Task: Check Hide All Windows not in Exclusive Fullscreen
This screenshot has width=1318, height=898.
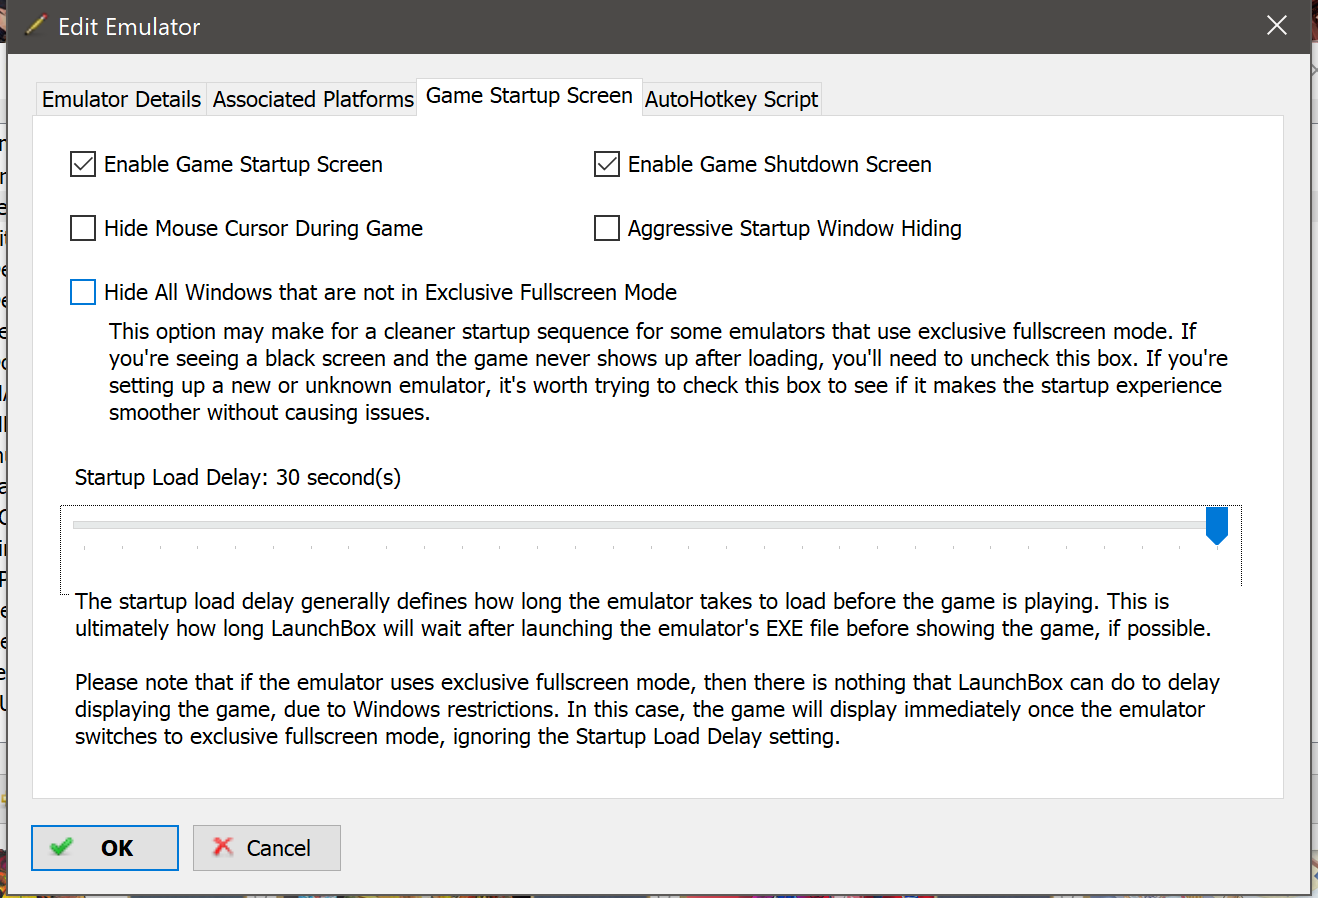Action: pyautogui.click(x=83, y=292)
